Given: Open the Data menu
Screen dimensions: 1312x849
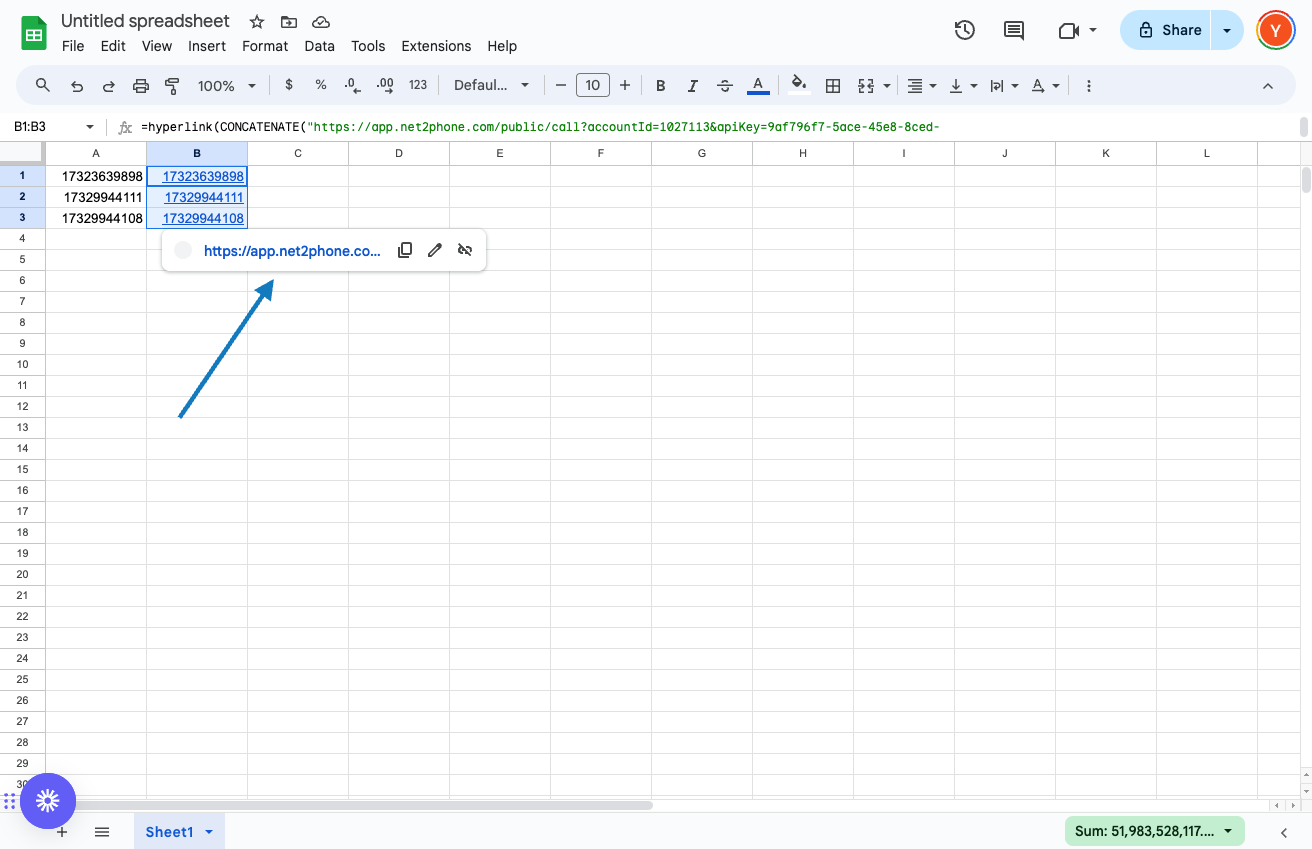Looking at the screenshot, I should point(320,46).
